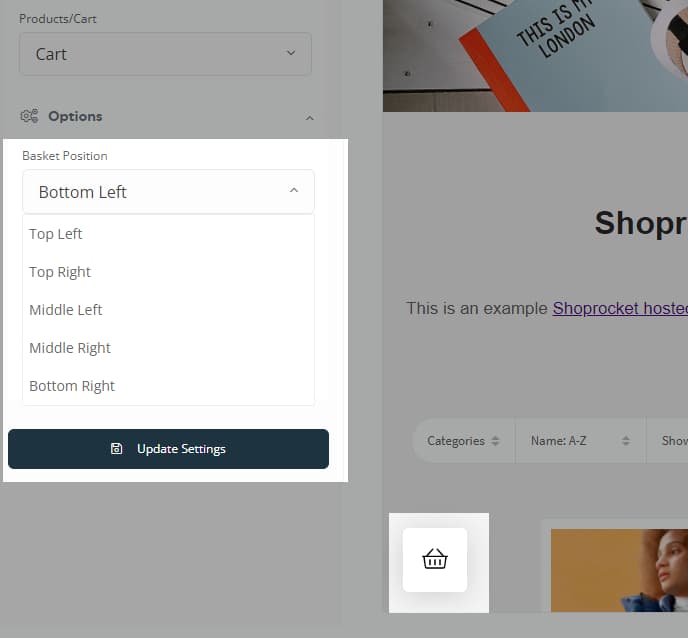Click the Name: A-Z sort arrows
Viewport: 688px width, 638px height.
tap(626, 441)
